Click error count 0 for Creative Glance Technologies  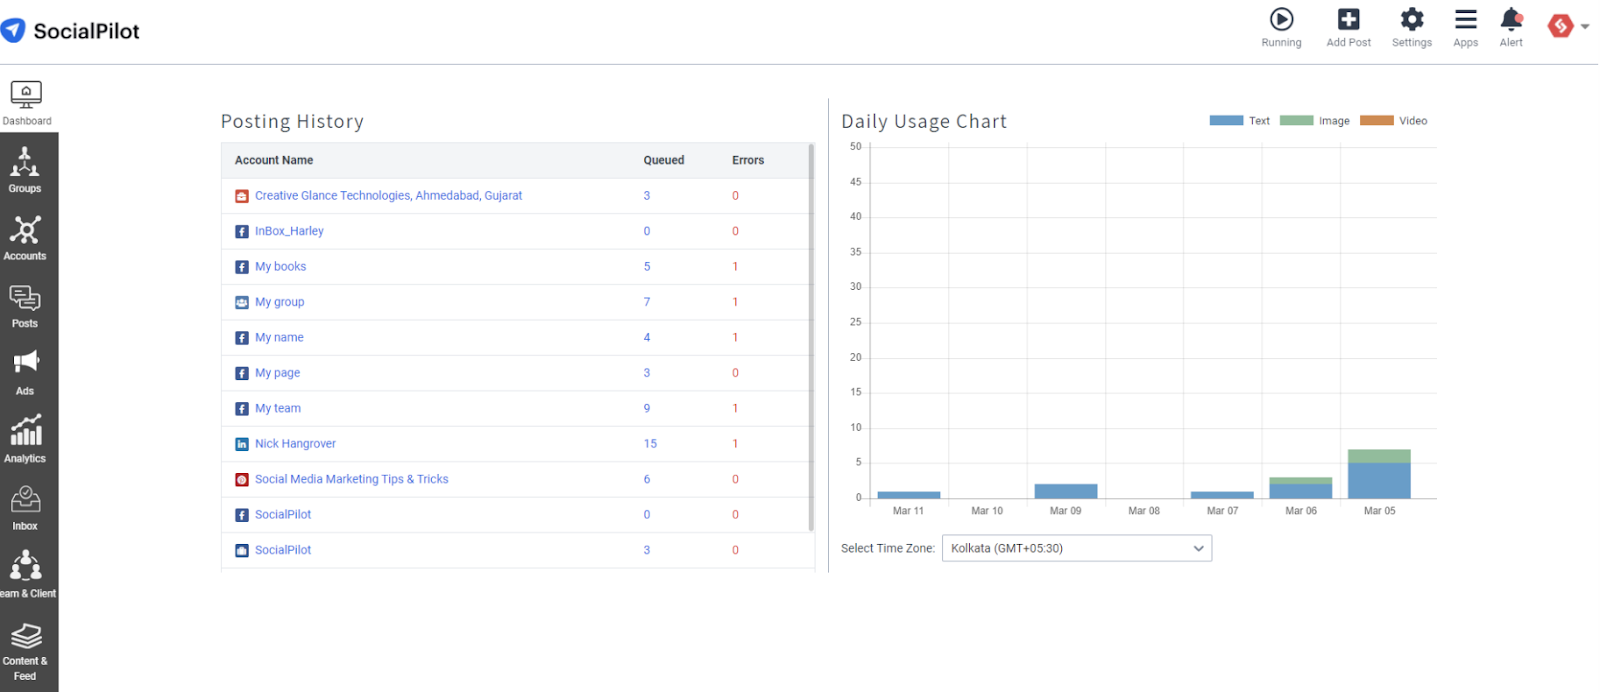pyautogui.click(x=735, y=196)
